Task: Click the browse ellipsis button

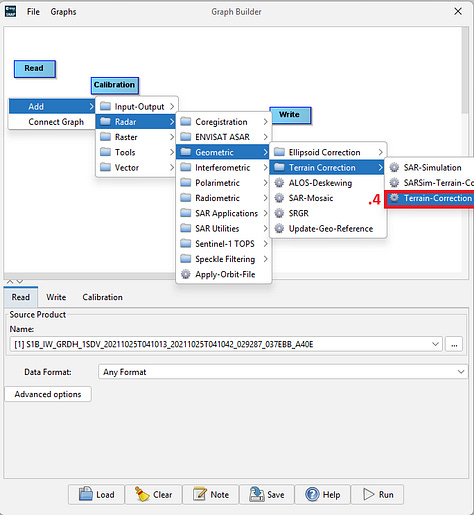Action: click(x=454, y=344)
